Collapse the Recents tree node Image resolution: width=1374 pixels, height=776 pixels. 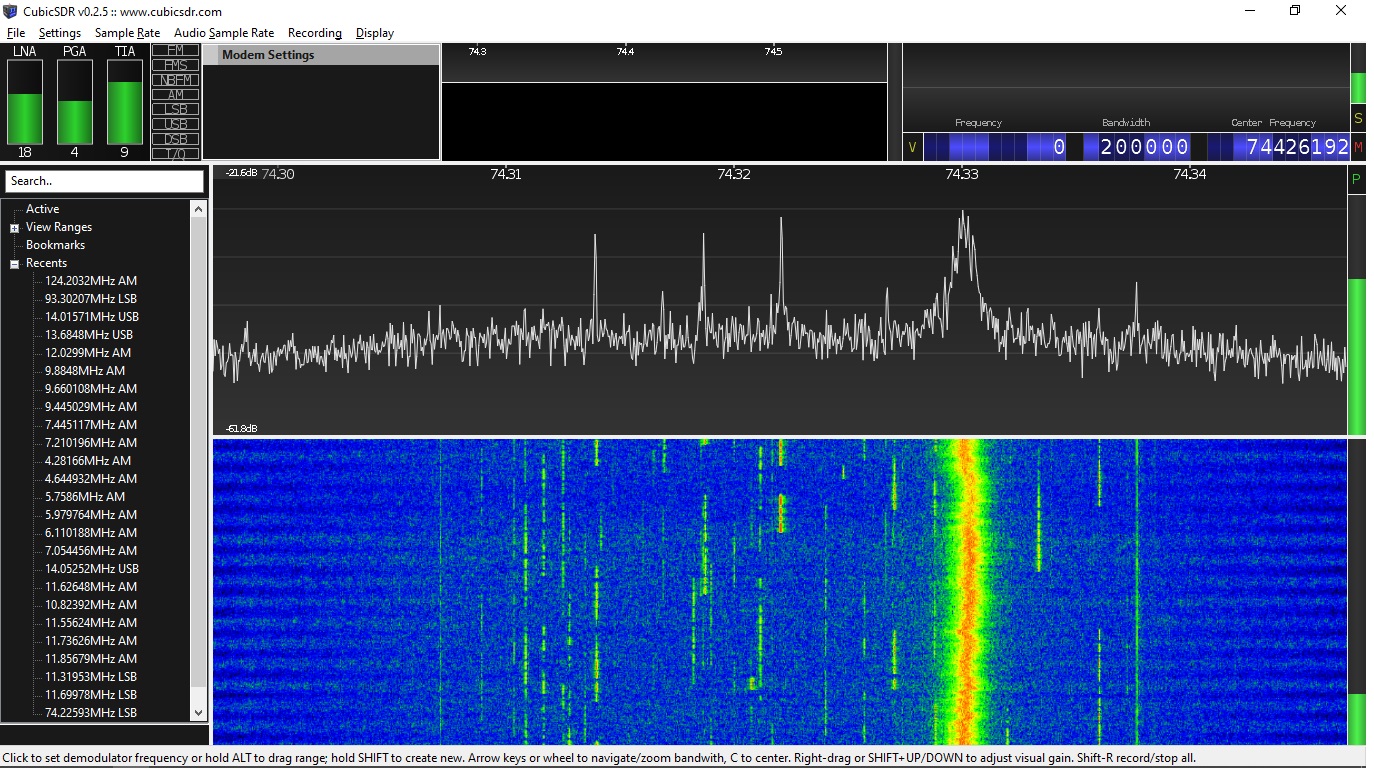15,264
